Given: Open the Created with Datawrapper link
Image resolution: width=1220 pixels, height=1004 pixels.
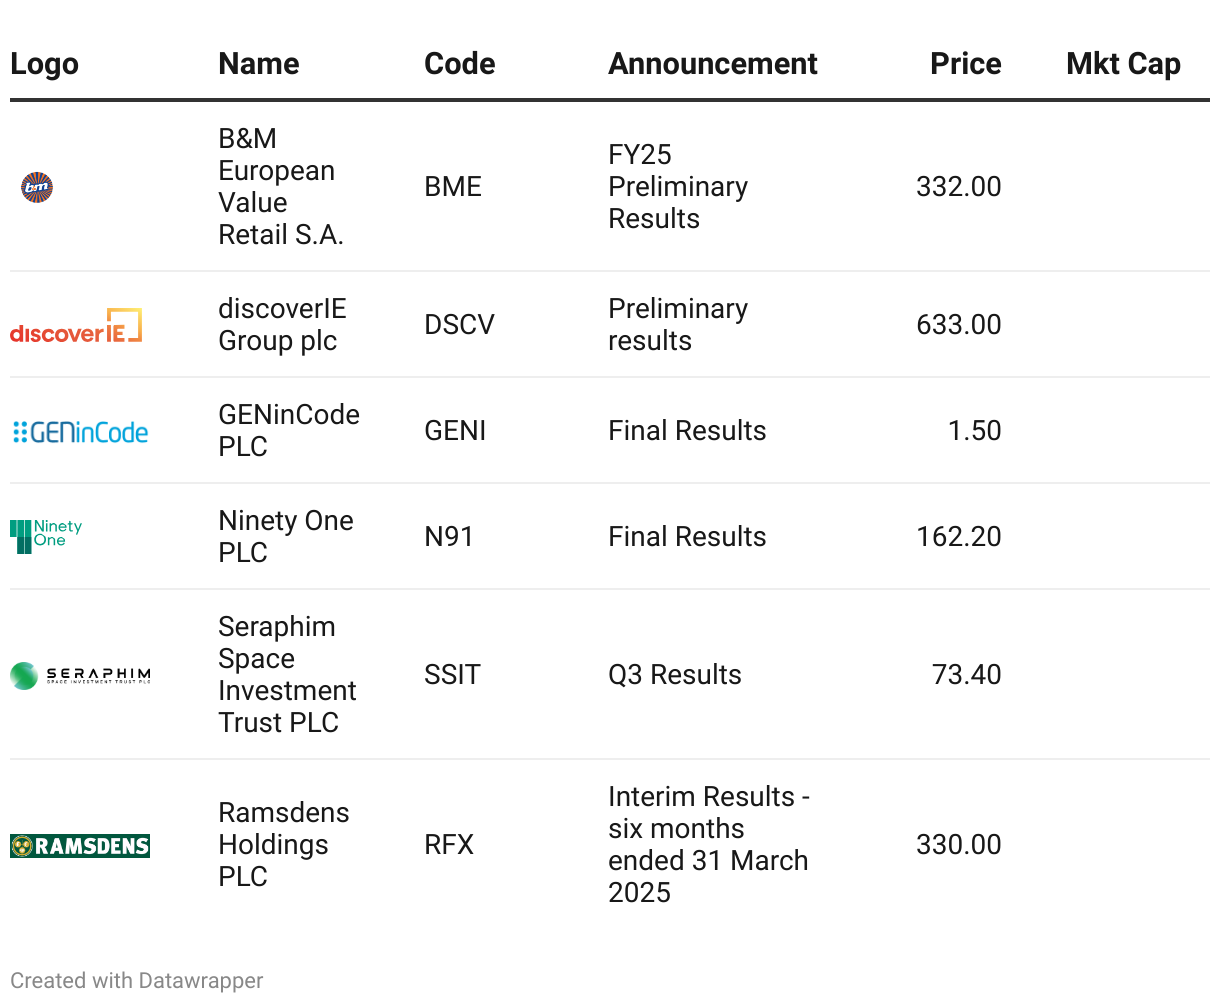Looking at the screenshot, I should (x=137, y=981).
